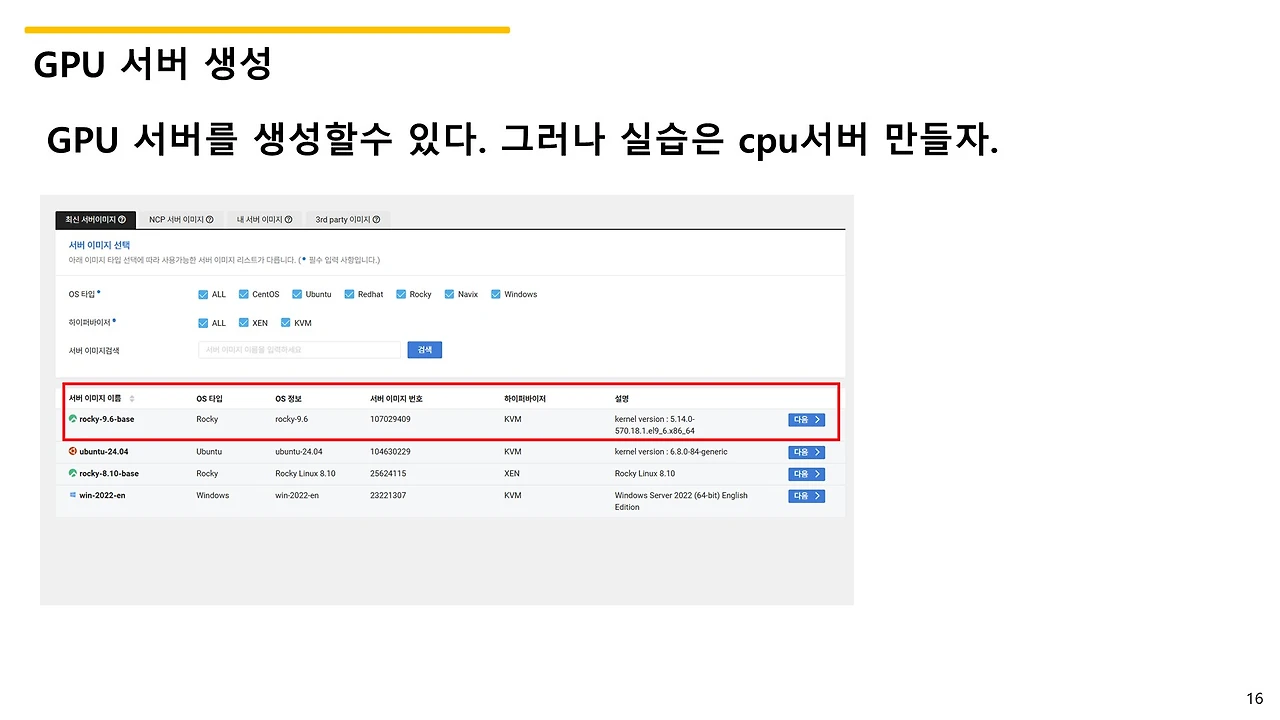Image resolution: width=1280 pixels, height=720 pixels.
Task: Click the server image search input field
Action: click(298, 349)
